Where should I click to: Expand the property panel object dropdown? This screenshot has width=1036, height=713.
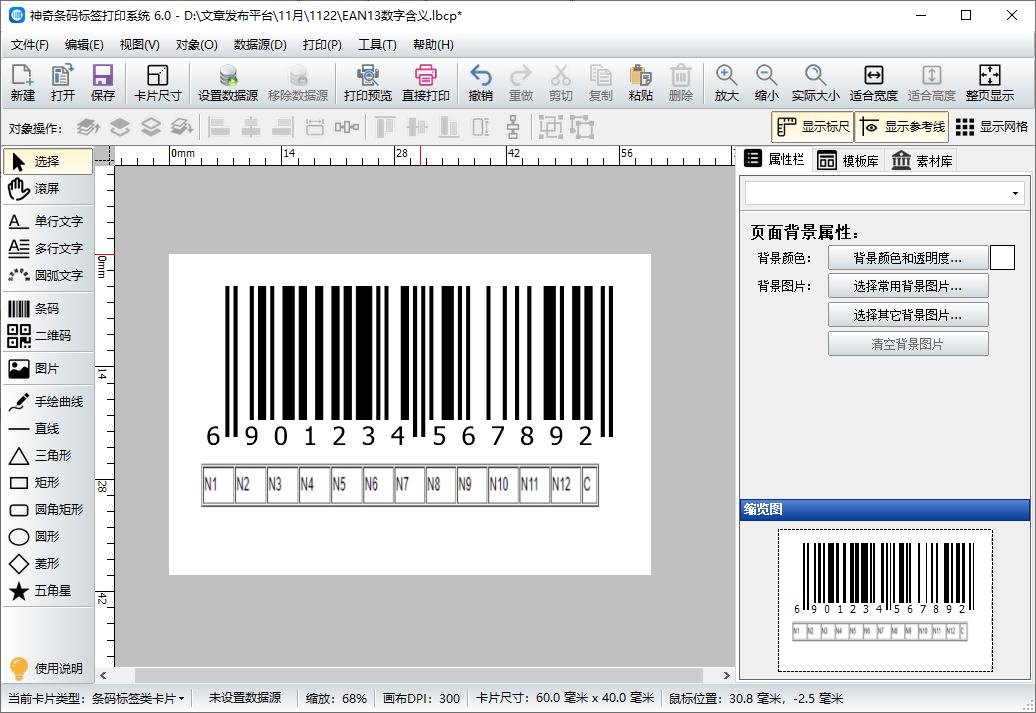[x=1015, y=194]
